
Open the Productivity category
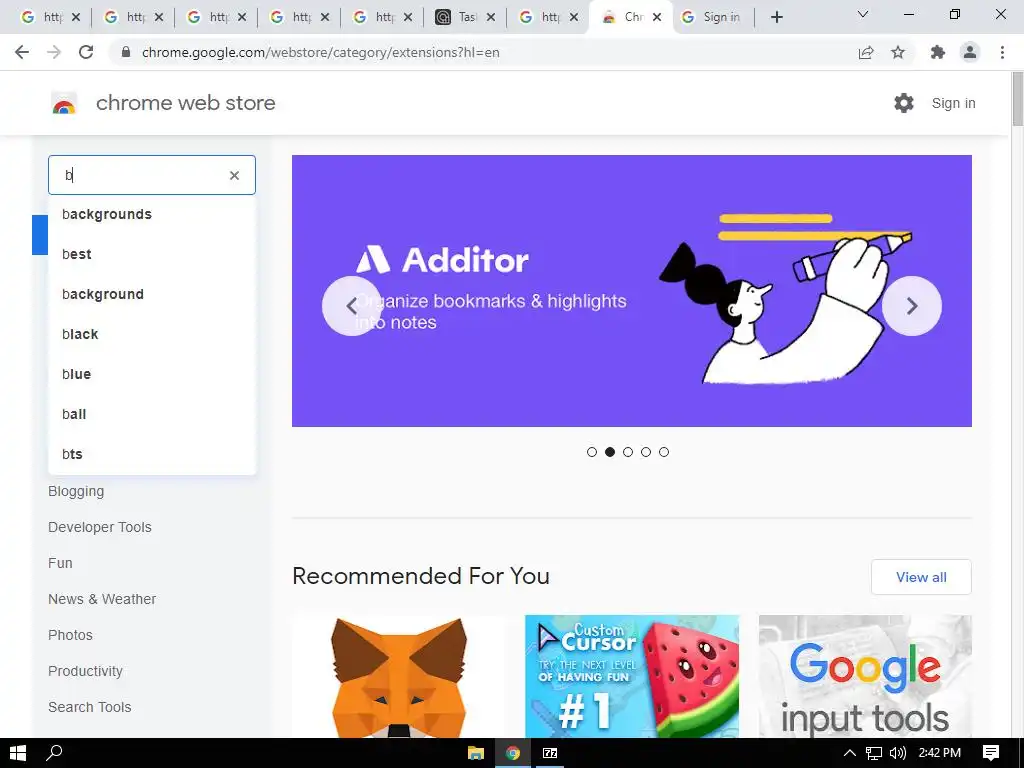tap(85, 671)
